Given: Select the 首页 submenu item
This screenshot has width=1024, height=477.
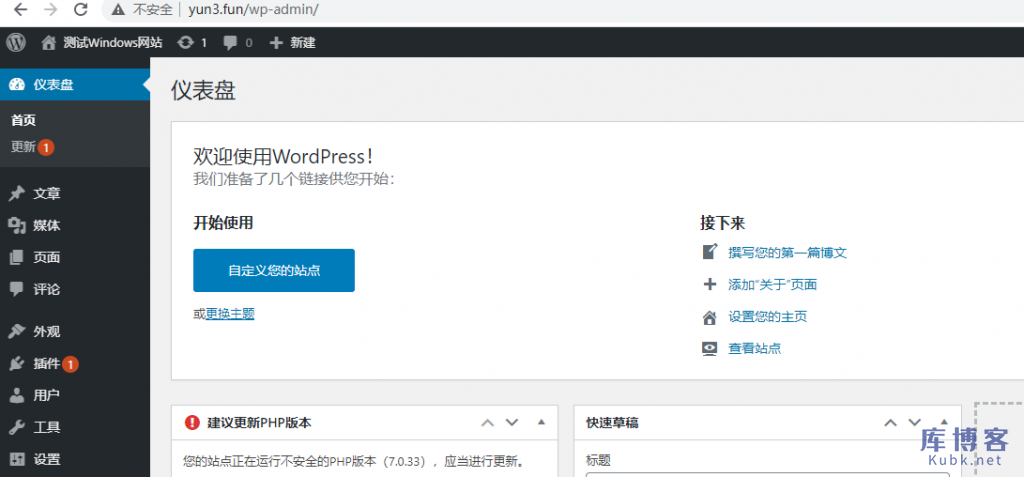Looking at the screenshot, I should tap(24, 120).
